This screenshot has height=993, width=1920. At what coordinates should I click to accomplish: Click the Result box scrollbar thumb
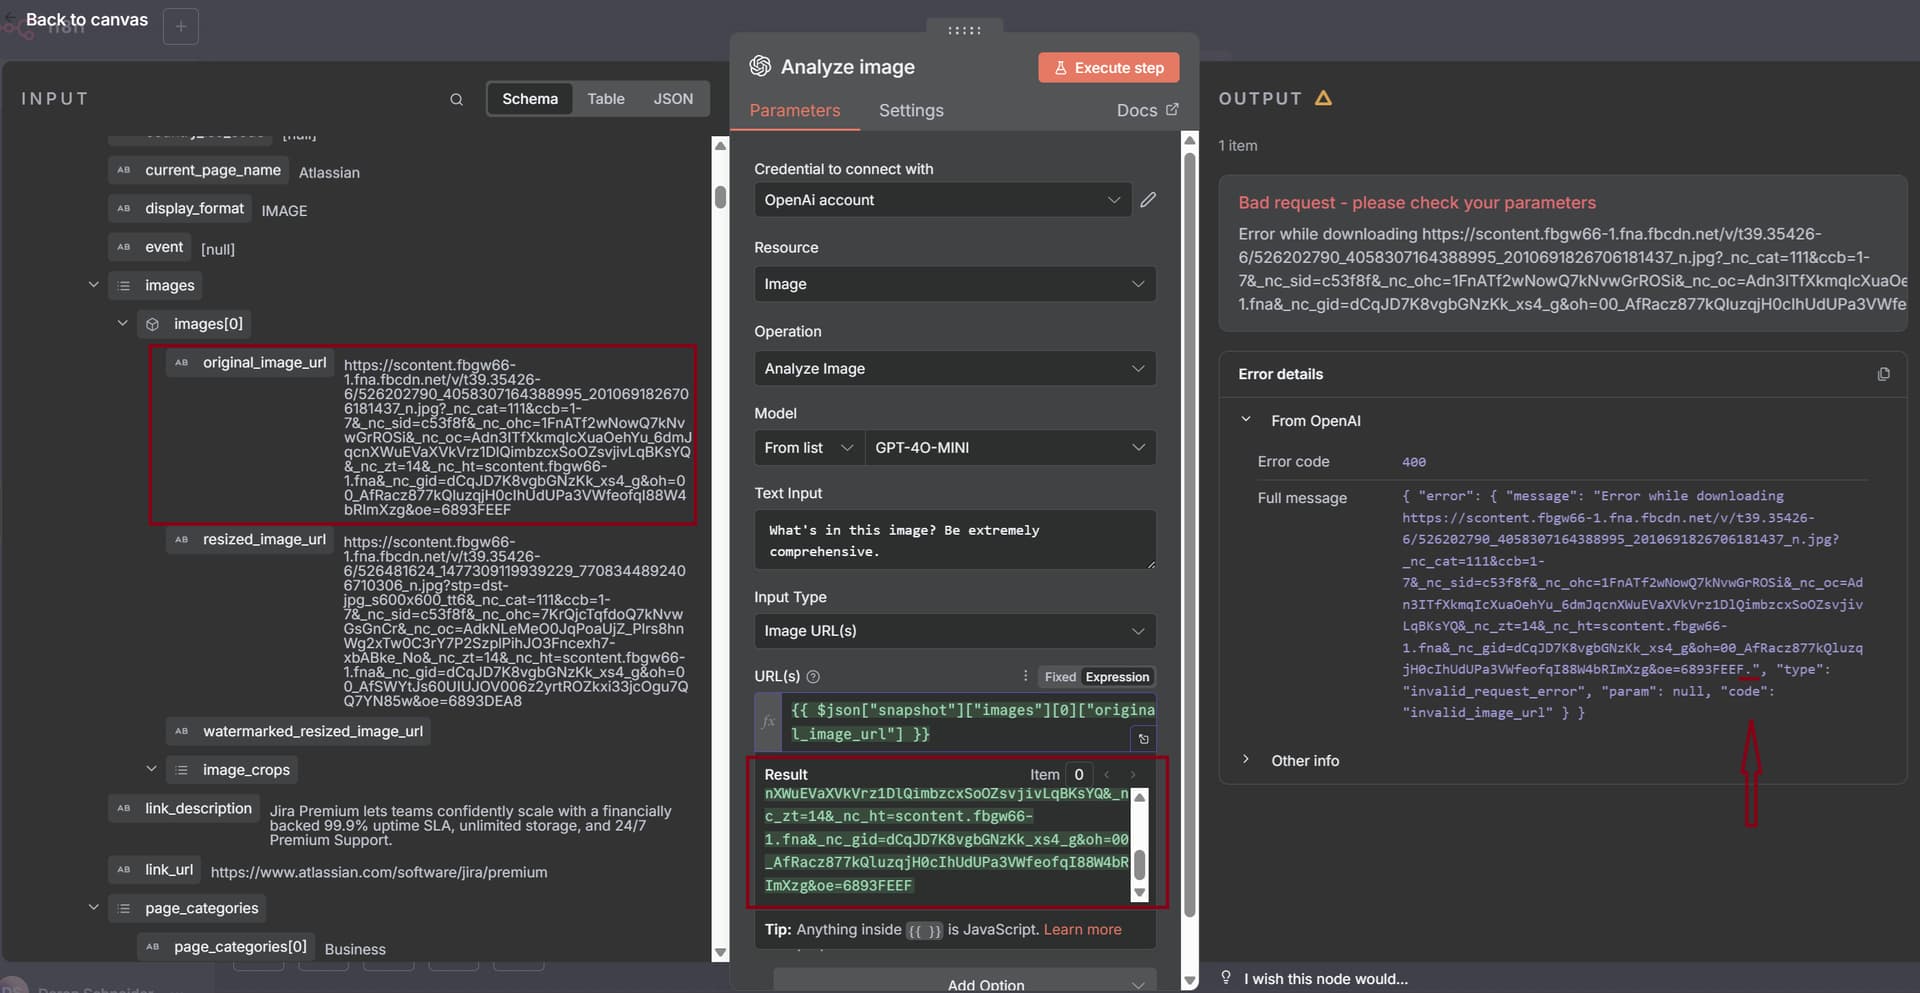click(x=1139, y=865)
